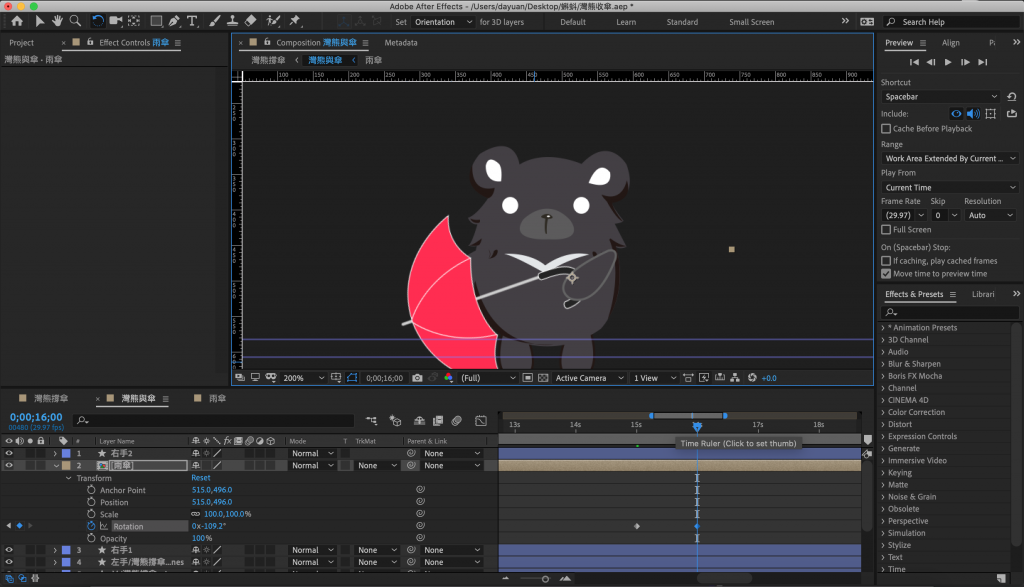Select the Type text tool
1024x587 pixels.
193,22
